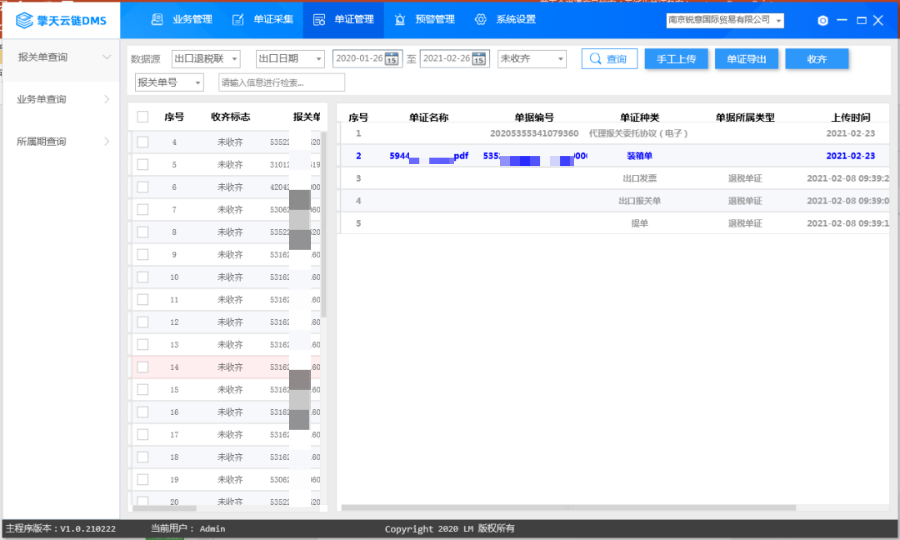
Task: Click the left list horizontal scrollbar
Action: 165,508
